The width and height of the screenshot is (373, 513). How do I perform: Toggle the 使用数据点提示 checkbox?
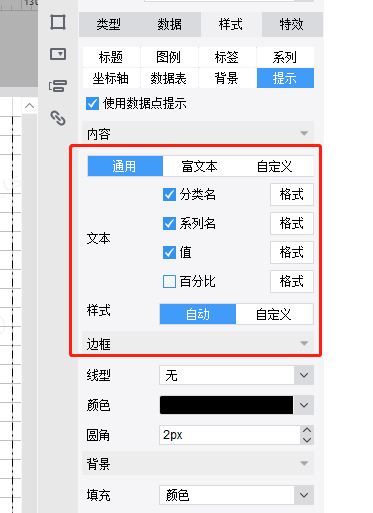(92, 103)
